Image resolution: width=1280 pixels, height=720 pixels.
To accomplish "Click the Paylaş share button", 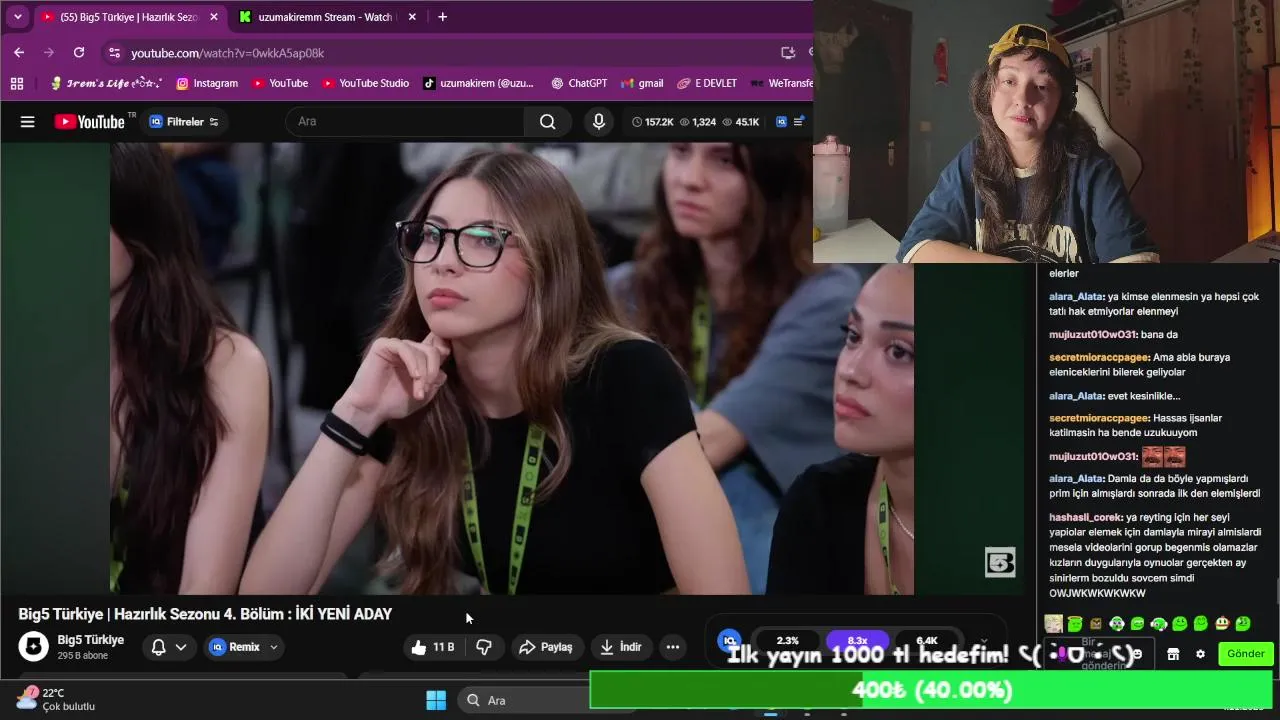I will point(546,647).
